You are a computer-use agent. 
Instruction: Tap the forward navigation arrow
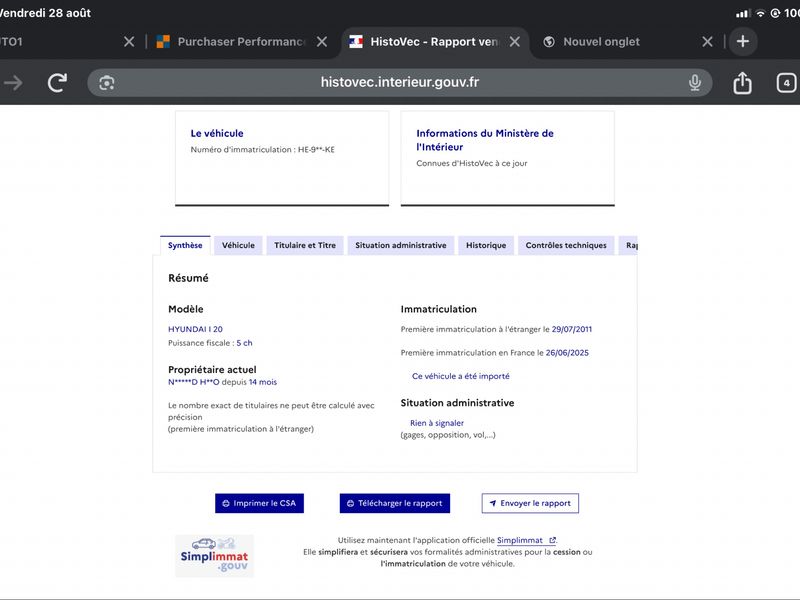(13, 83)
